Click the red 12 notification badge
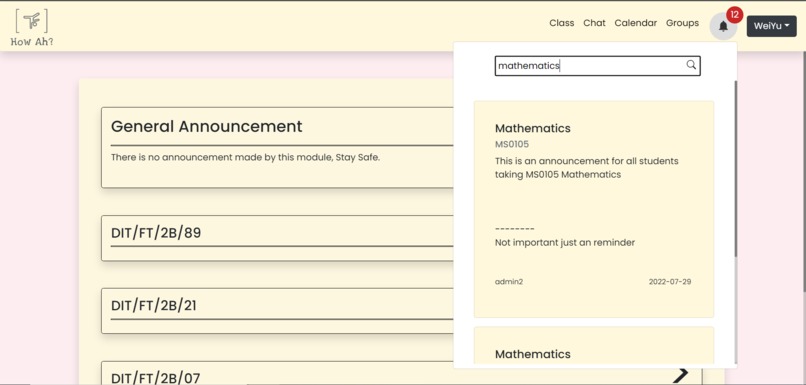Screen dimensions: 806x385 click(734, 14)
